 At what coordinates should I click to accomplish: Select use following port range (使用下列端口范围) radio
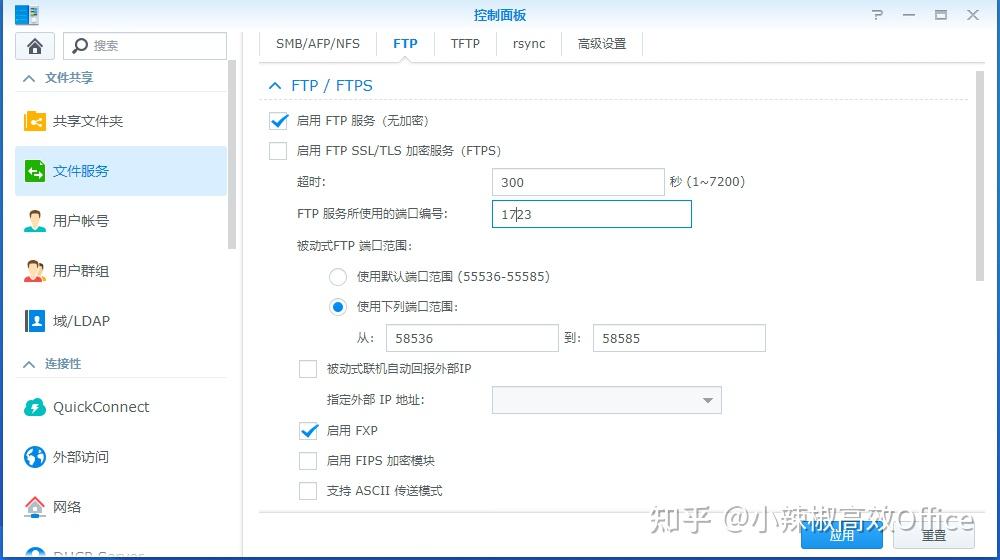[338, 307]
